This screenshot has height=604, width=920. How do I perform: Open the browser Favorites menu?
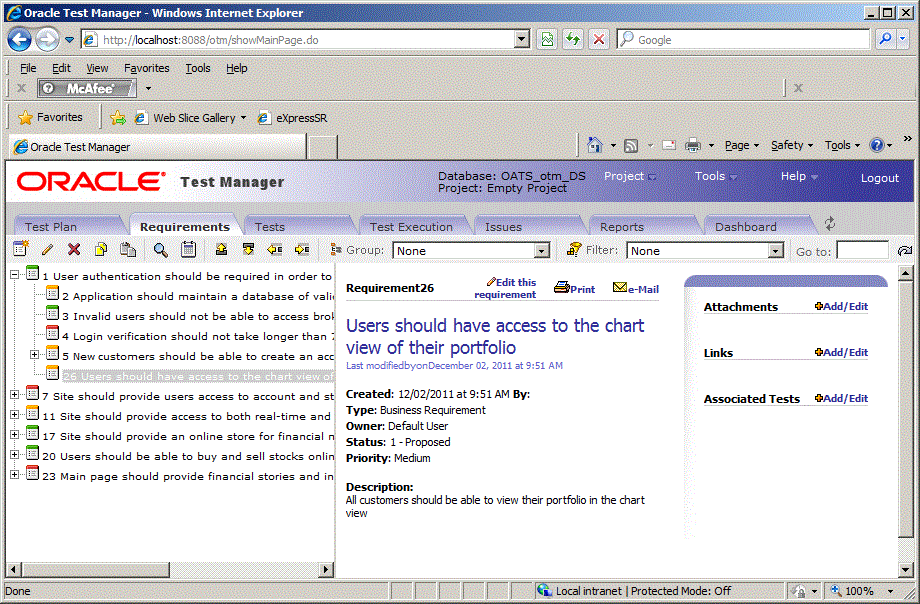tap(147, 68)
